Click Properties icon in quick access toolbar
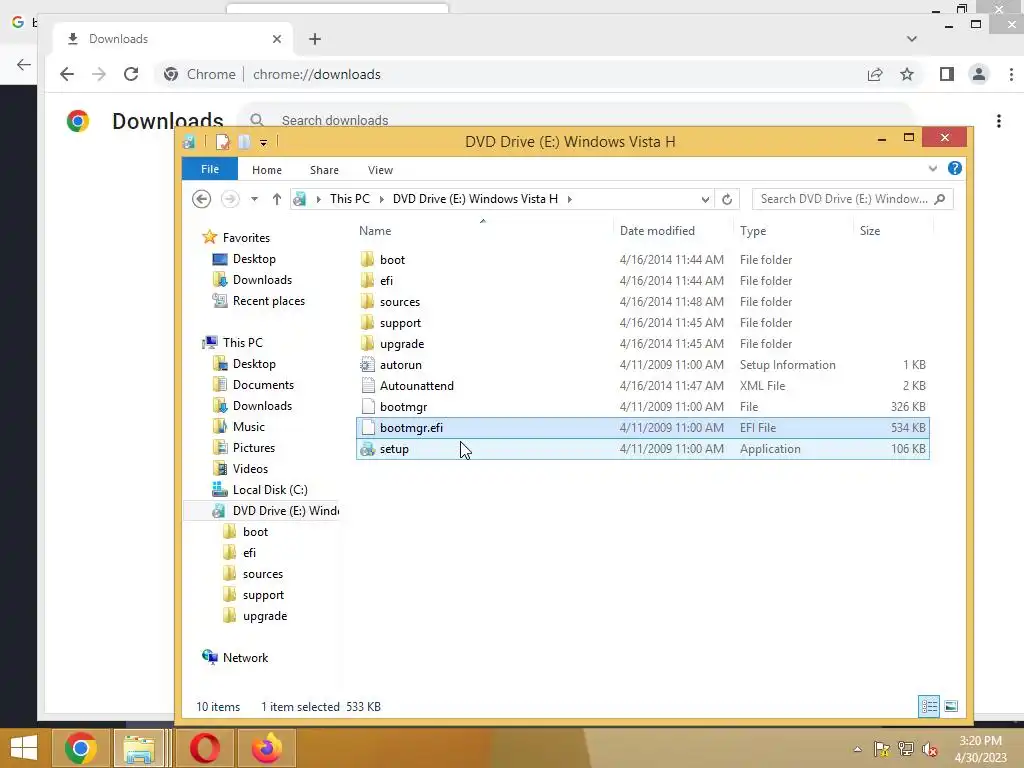The width and height of the screenshot is (1024, 768). pyautogui.click(x=222, y=142)
